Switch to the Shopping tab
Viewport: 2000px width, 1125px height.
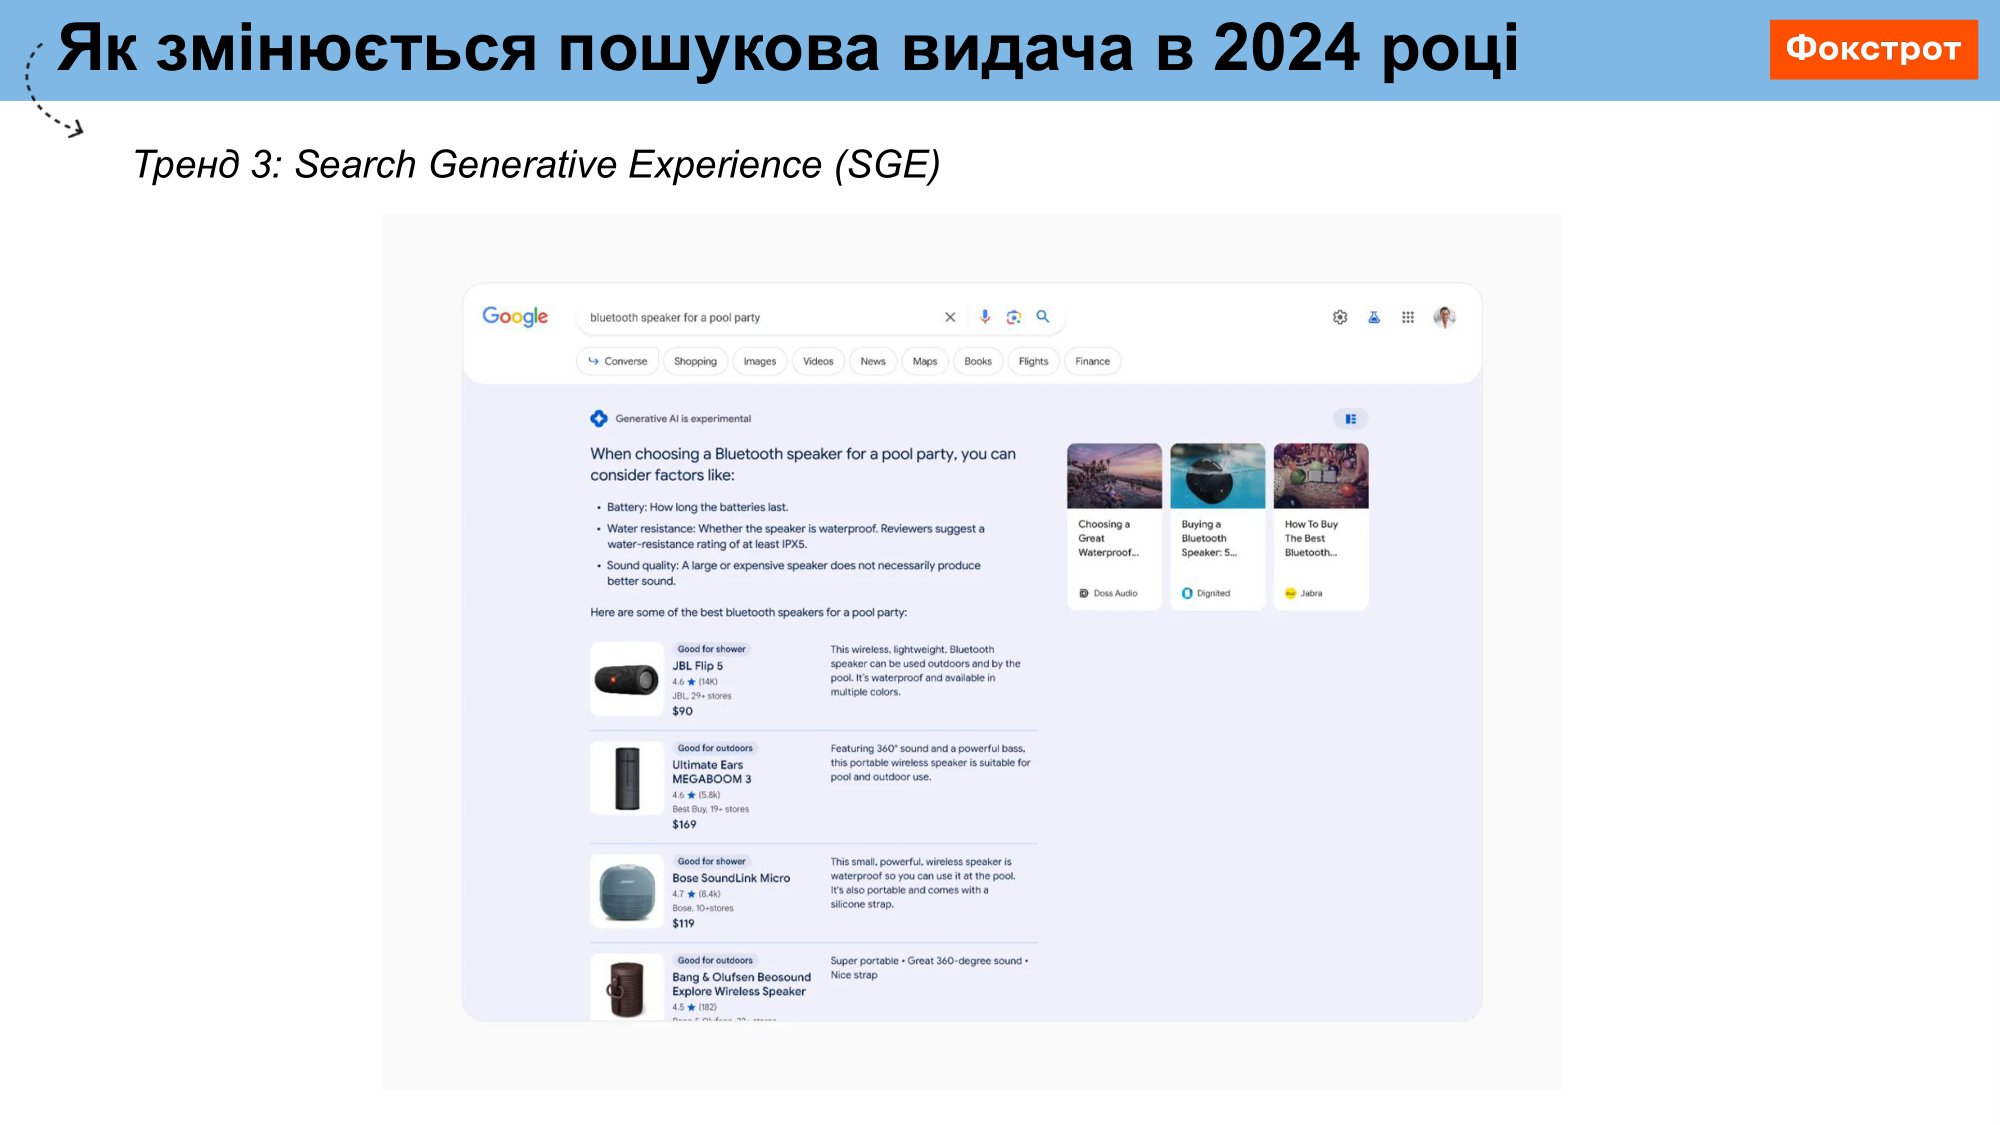tap(695, 361)
